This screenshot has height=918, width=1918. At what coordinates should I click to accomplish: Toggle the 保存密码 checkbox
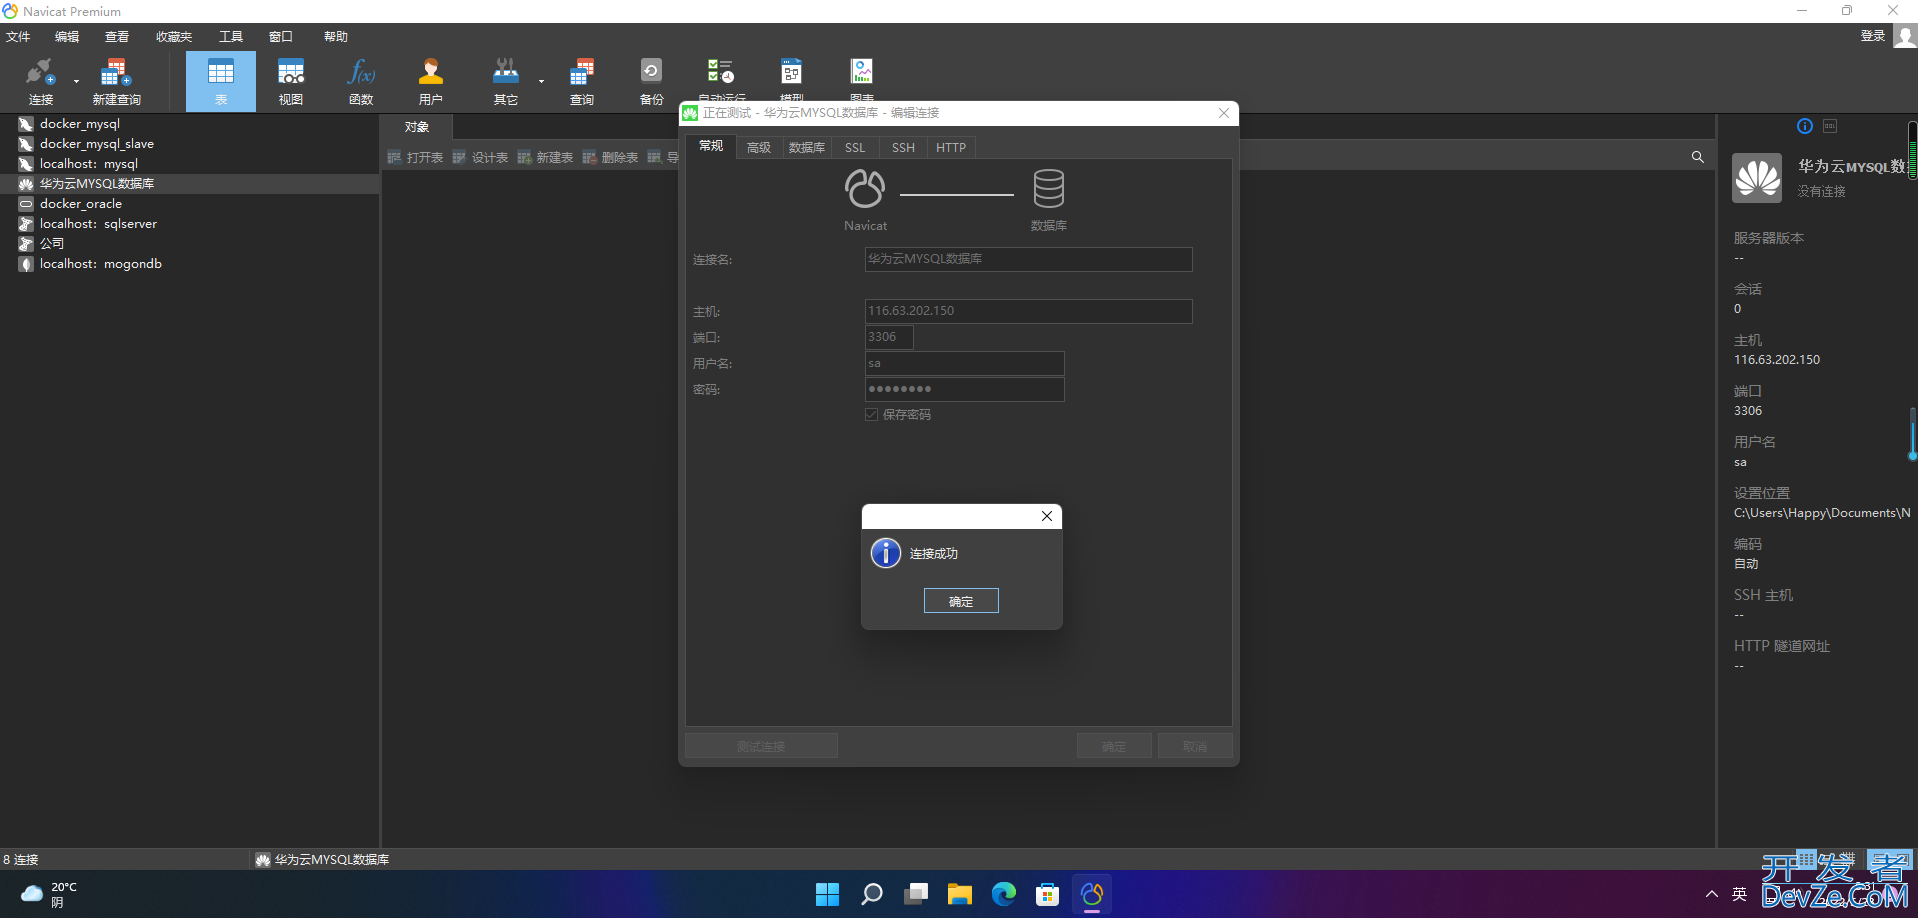pyautogui.click(x=872, y=414)
